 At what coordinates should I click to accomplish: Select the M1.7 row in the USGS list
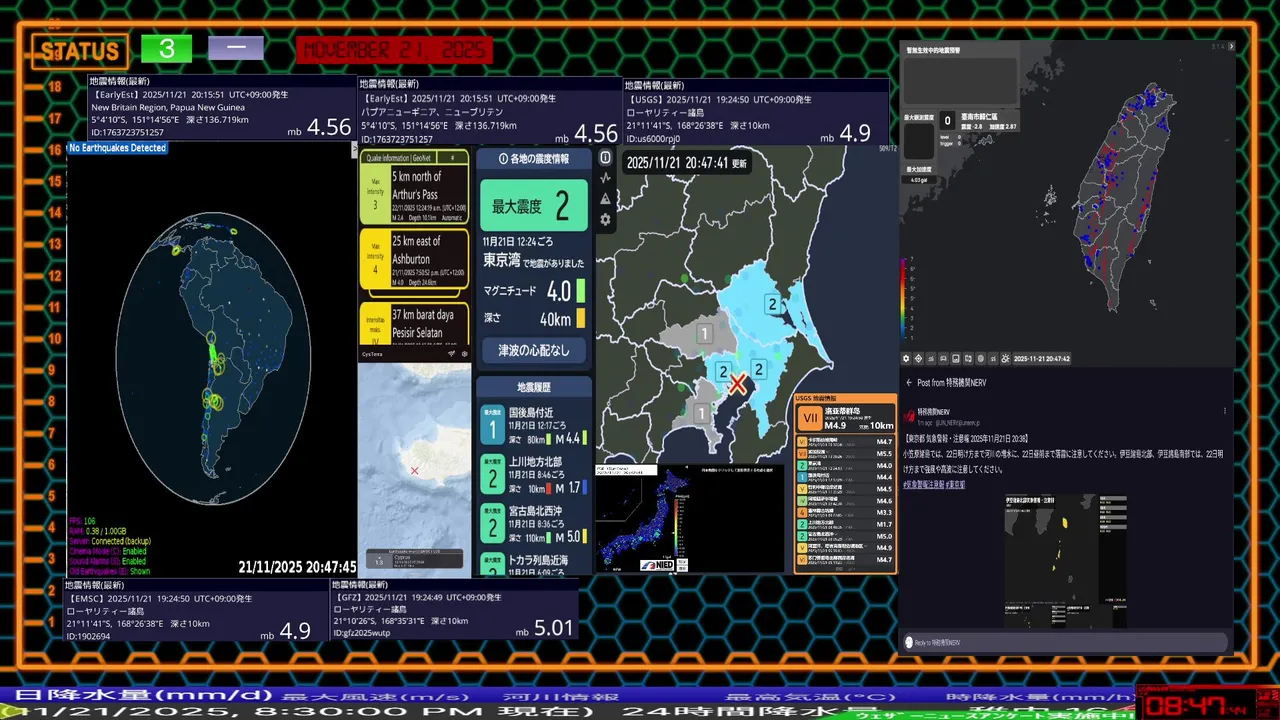click(846, 524)
